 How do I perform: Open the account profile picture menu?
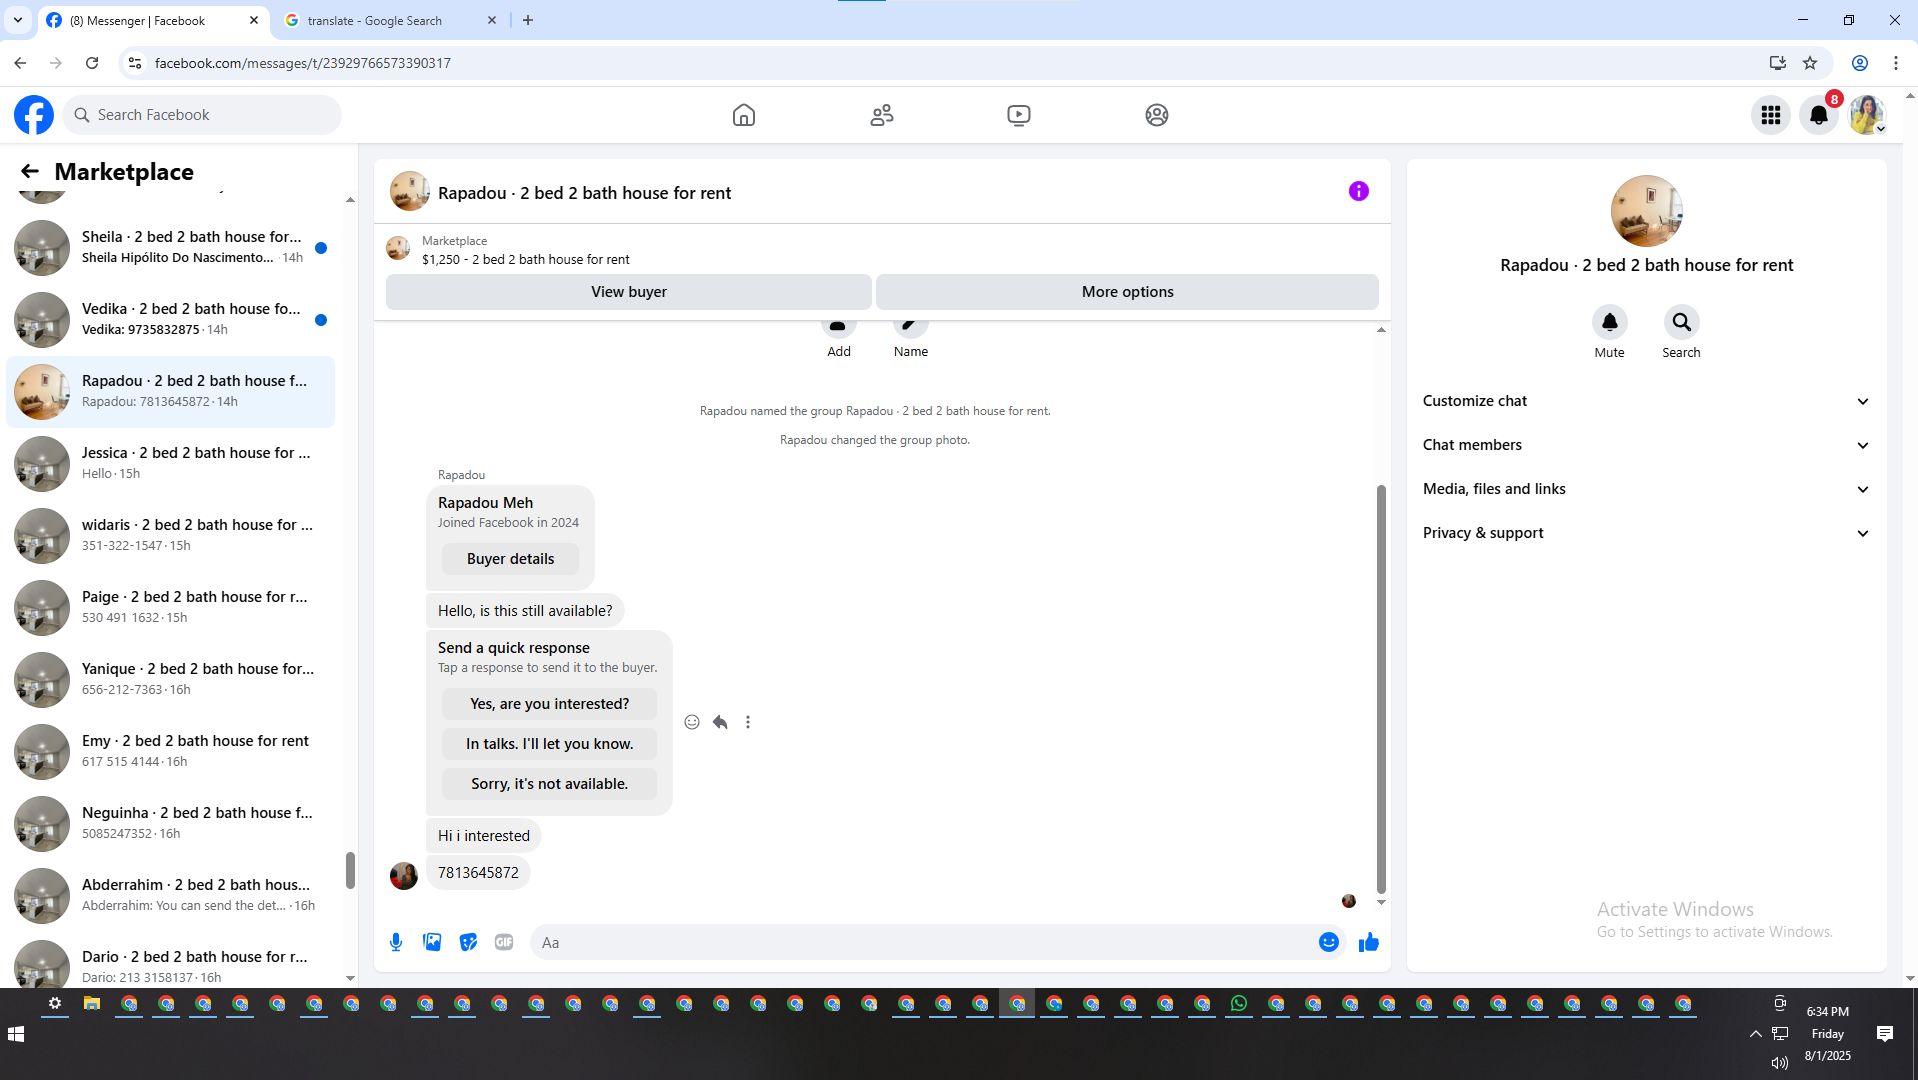[x=1867, y=115]
